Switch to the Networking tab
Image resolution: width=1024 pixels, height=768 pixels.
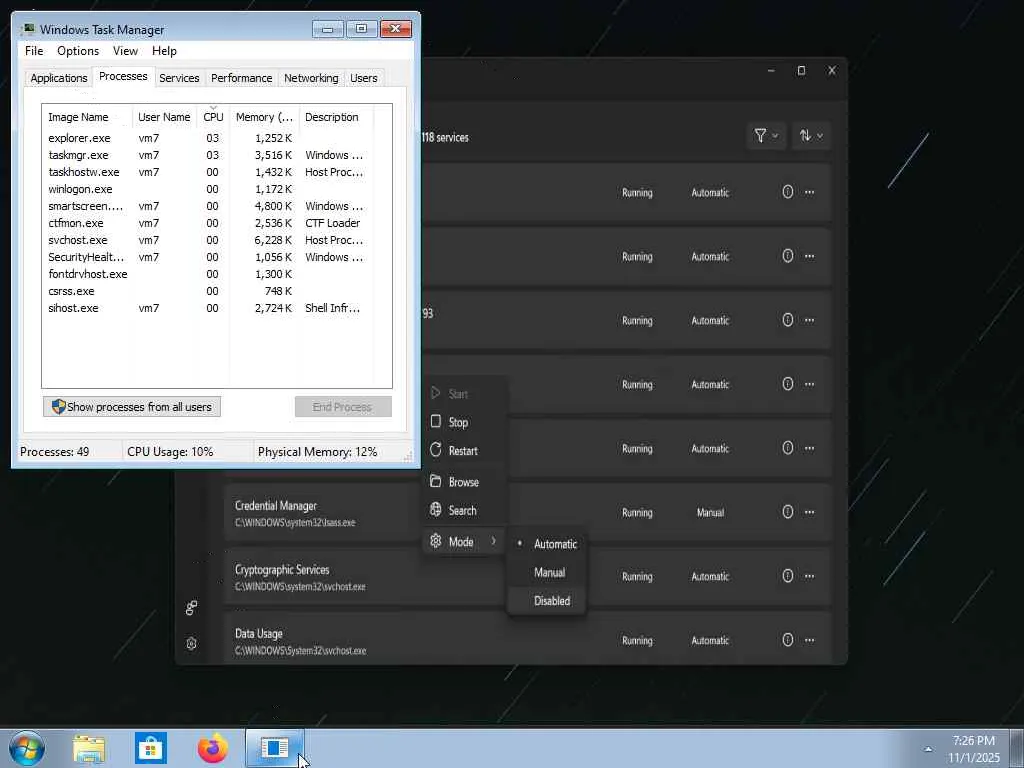[x=311, y=78]
